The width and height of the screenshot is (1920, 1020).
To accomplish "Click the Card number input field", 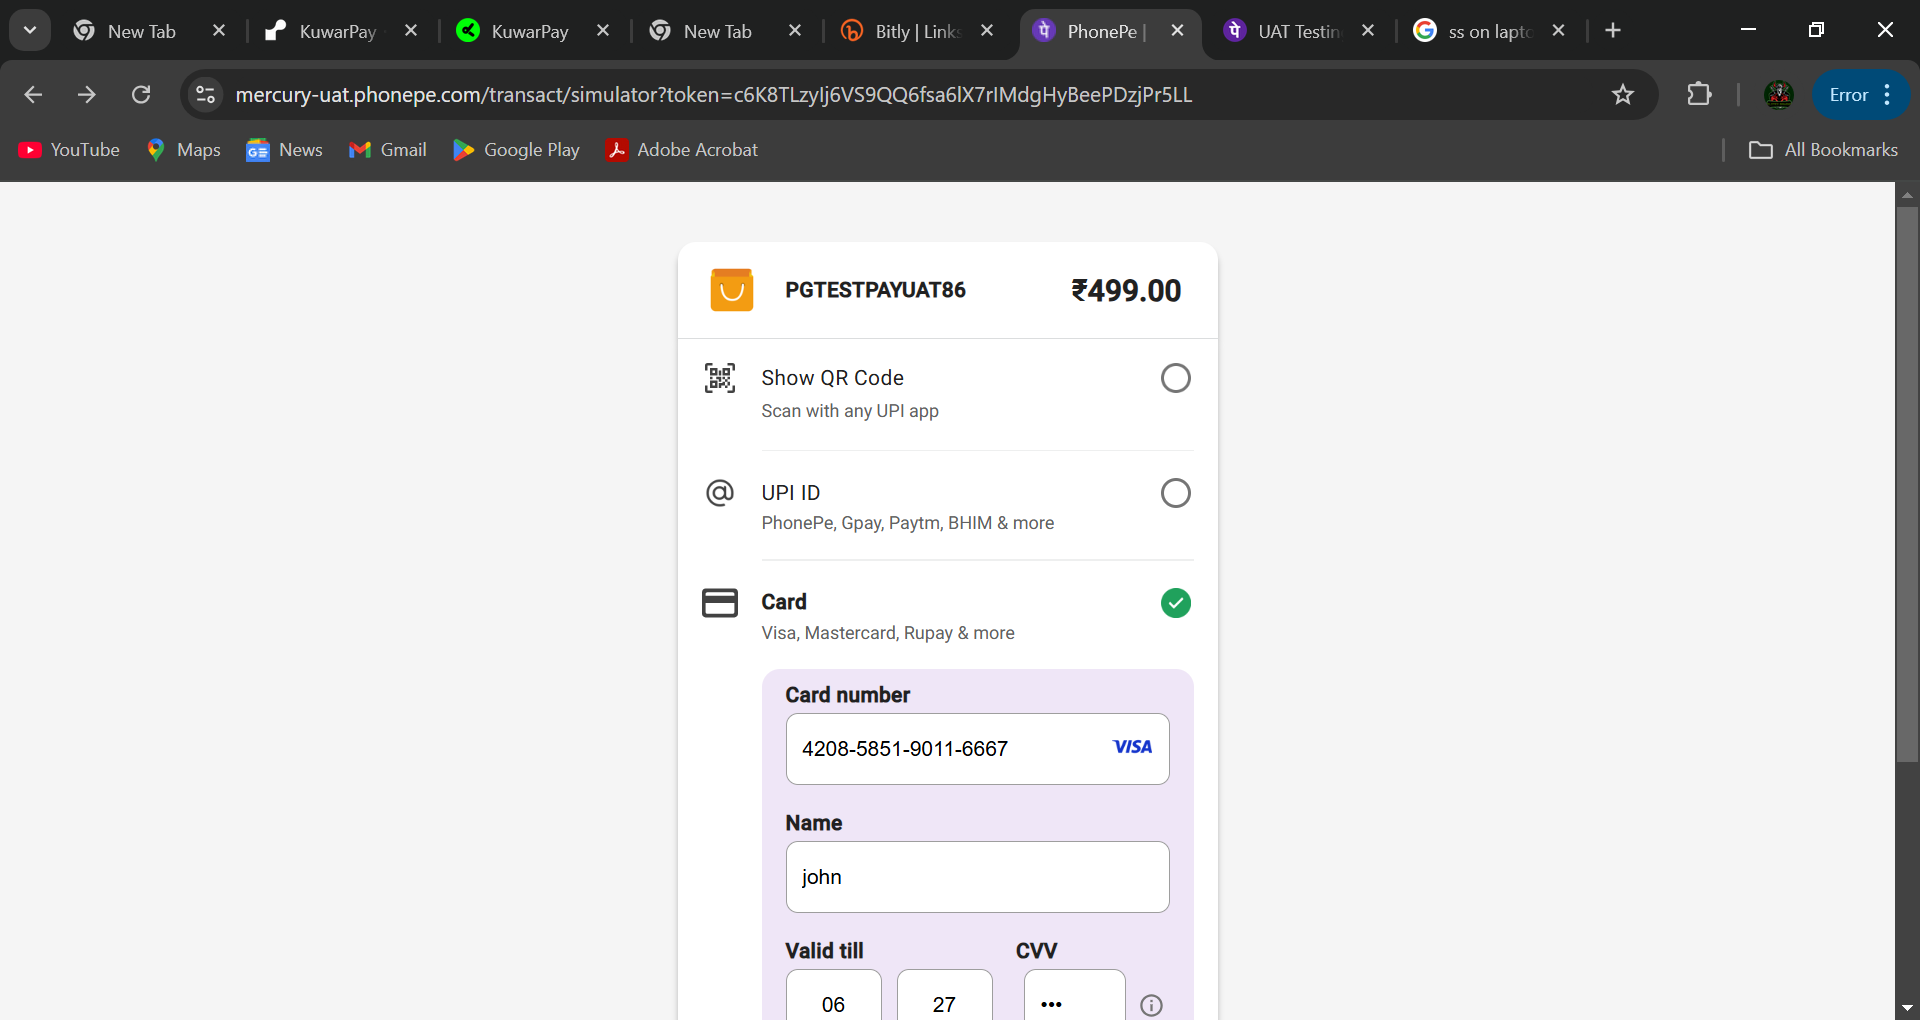I will coord(977,749).
